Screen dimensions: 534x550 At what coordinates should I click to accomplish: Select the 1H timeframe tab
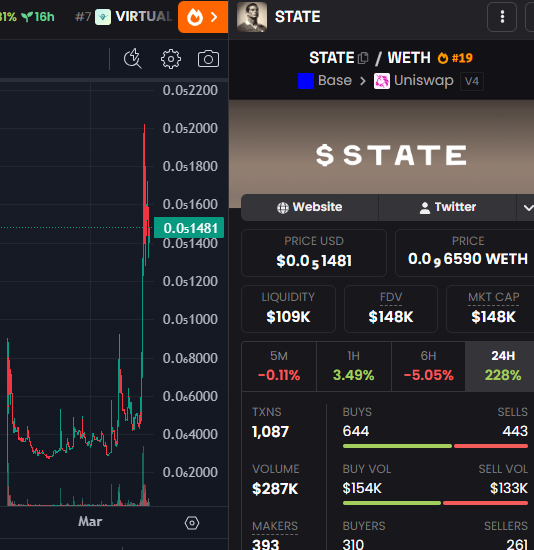[x=354, y=366]
